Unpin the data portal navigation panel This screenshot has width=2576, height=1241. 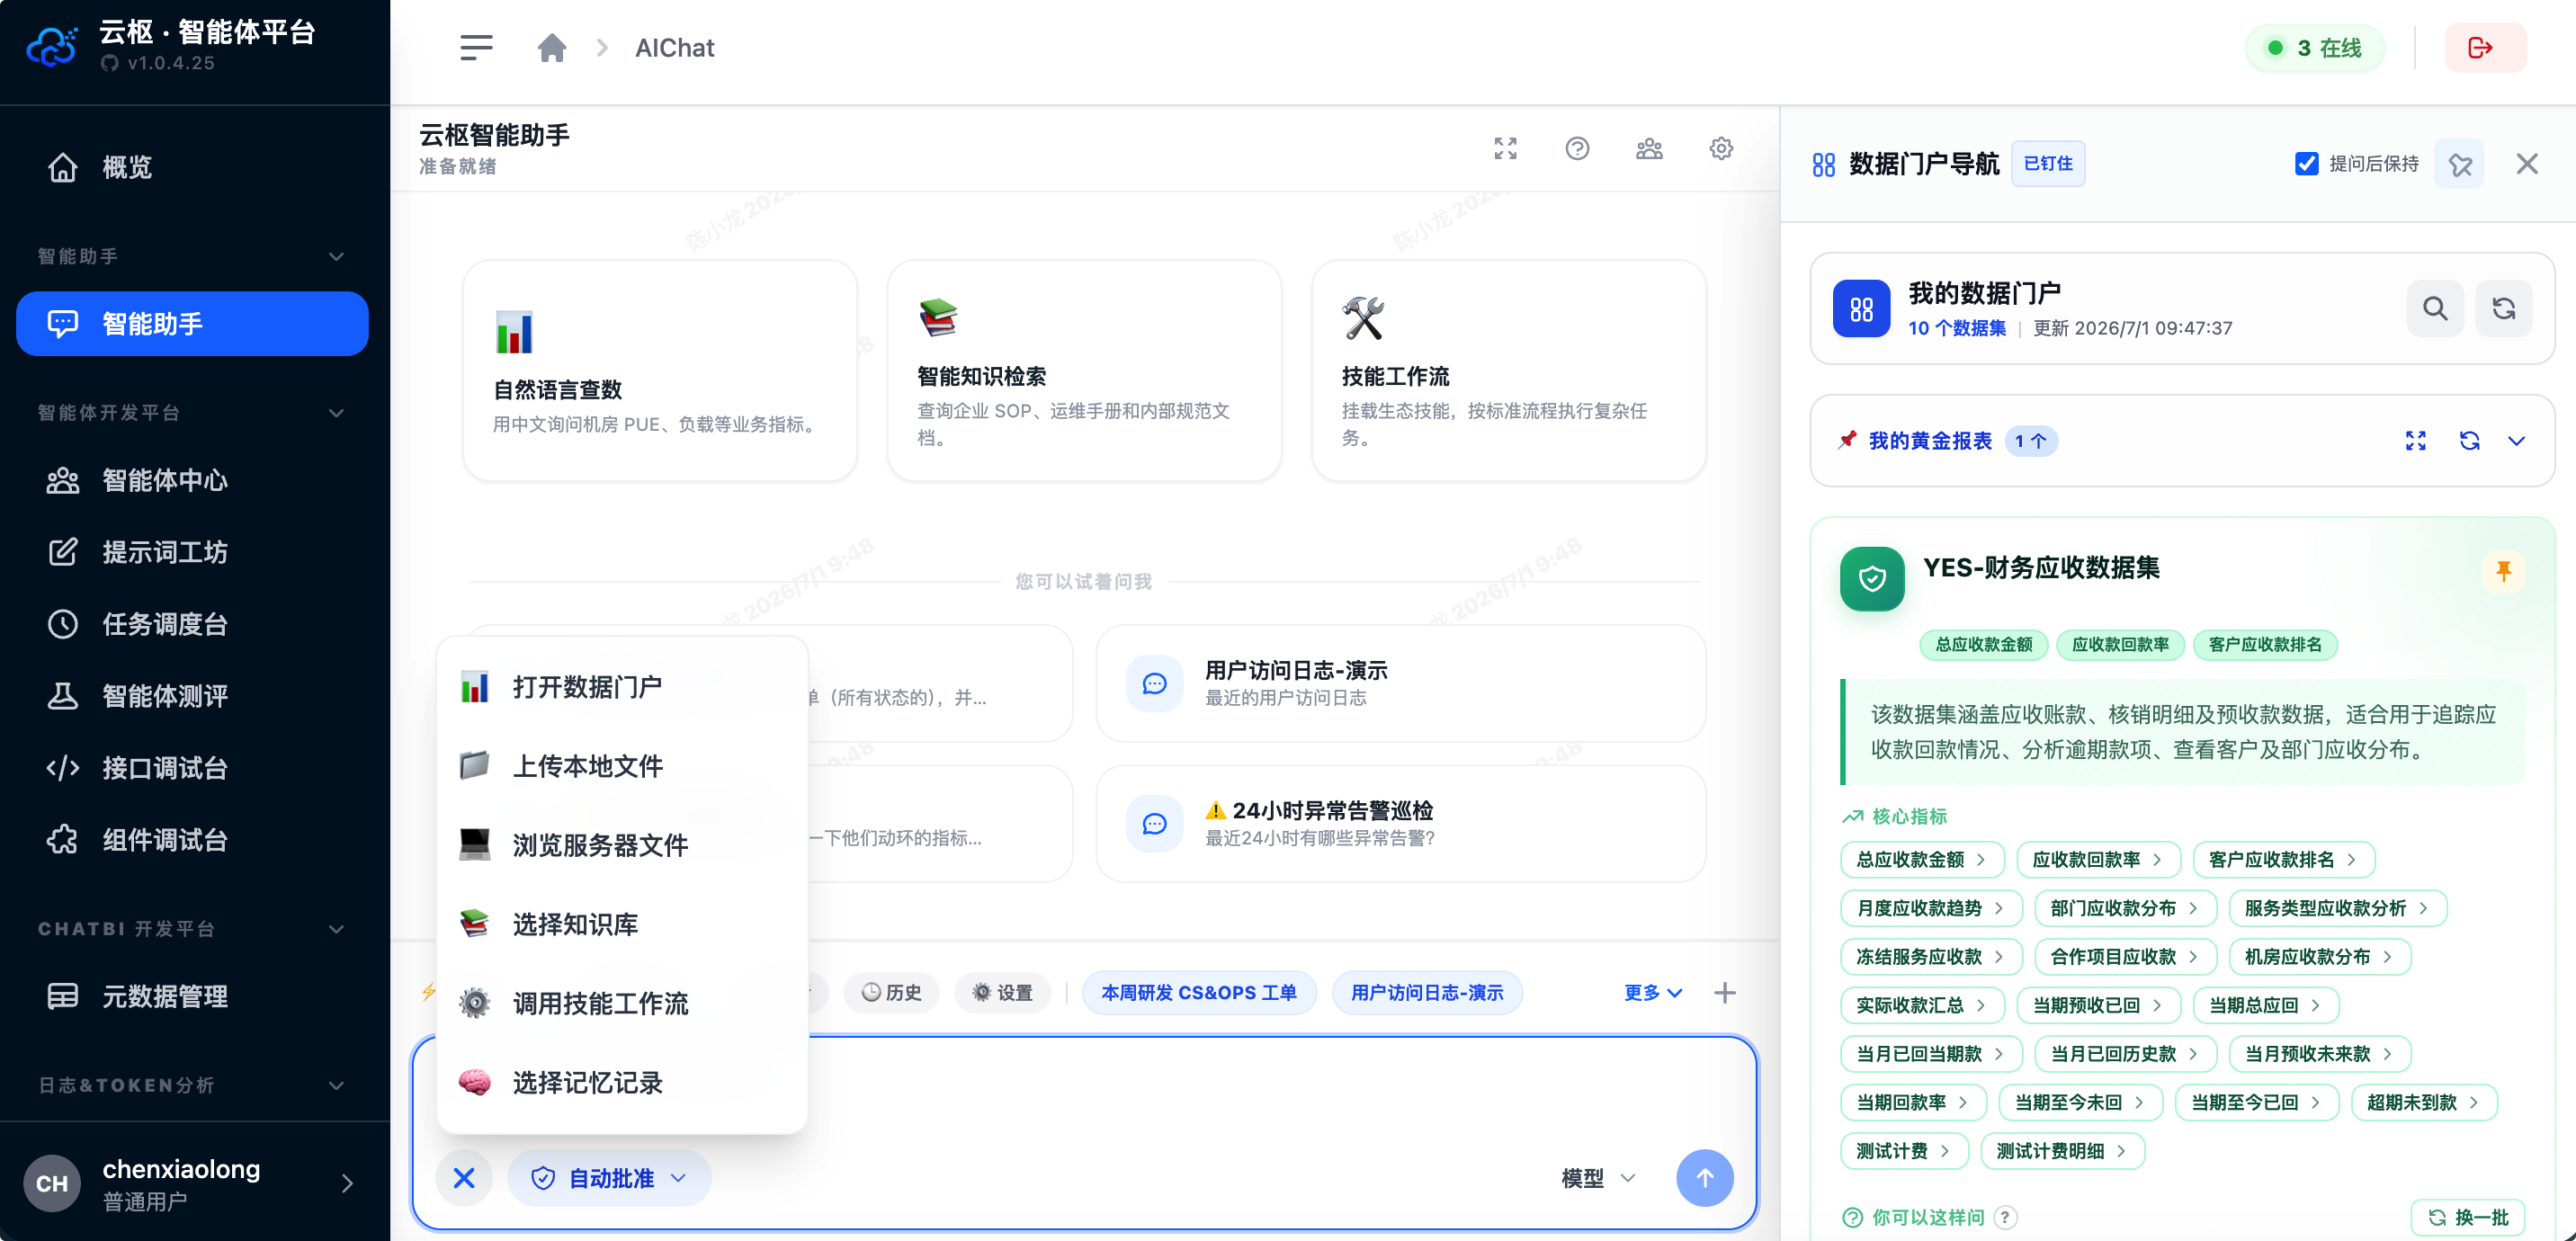[2460, 164]
